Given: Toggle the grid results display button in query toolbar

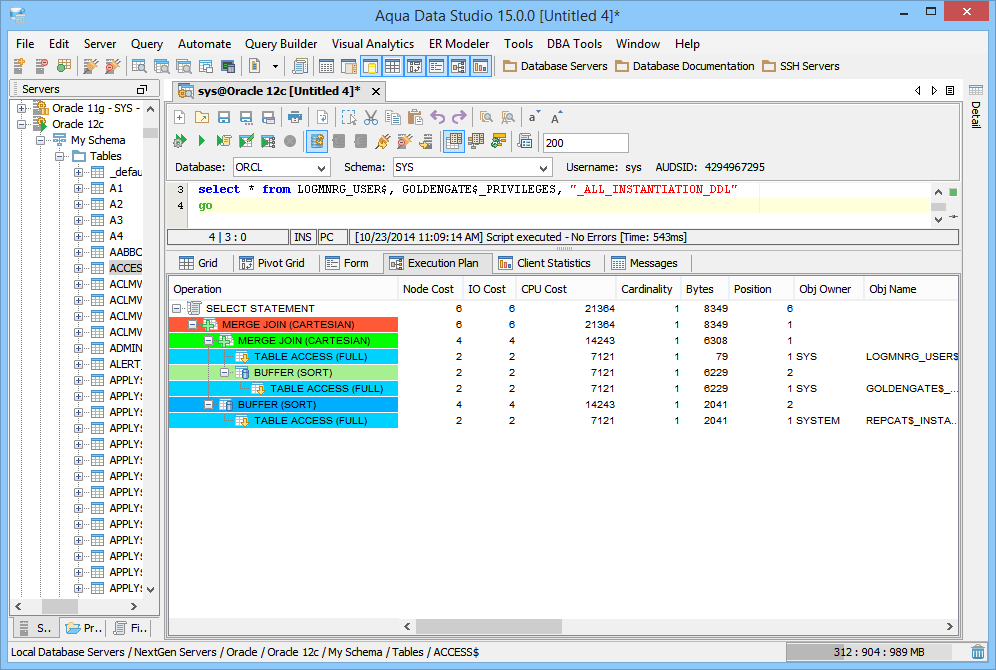Looking at the screenshot, I should pyautogui.click(x=454, y=141).
